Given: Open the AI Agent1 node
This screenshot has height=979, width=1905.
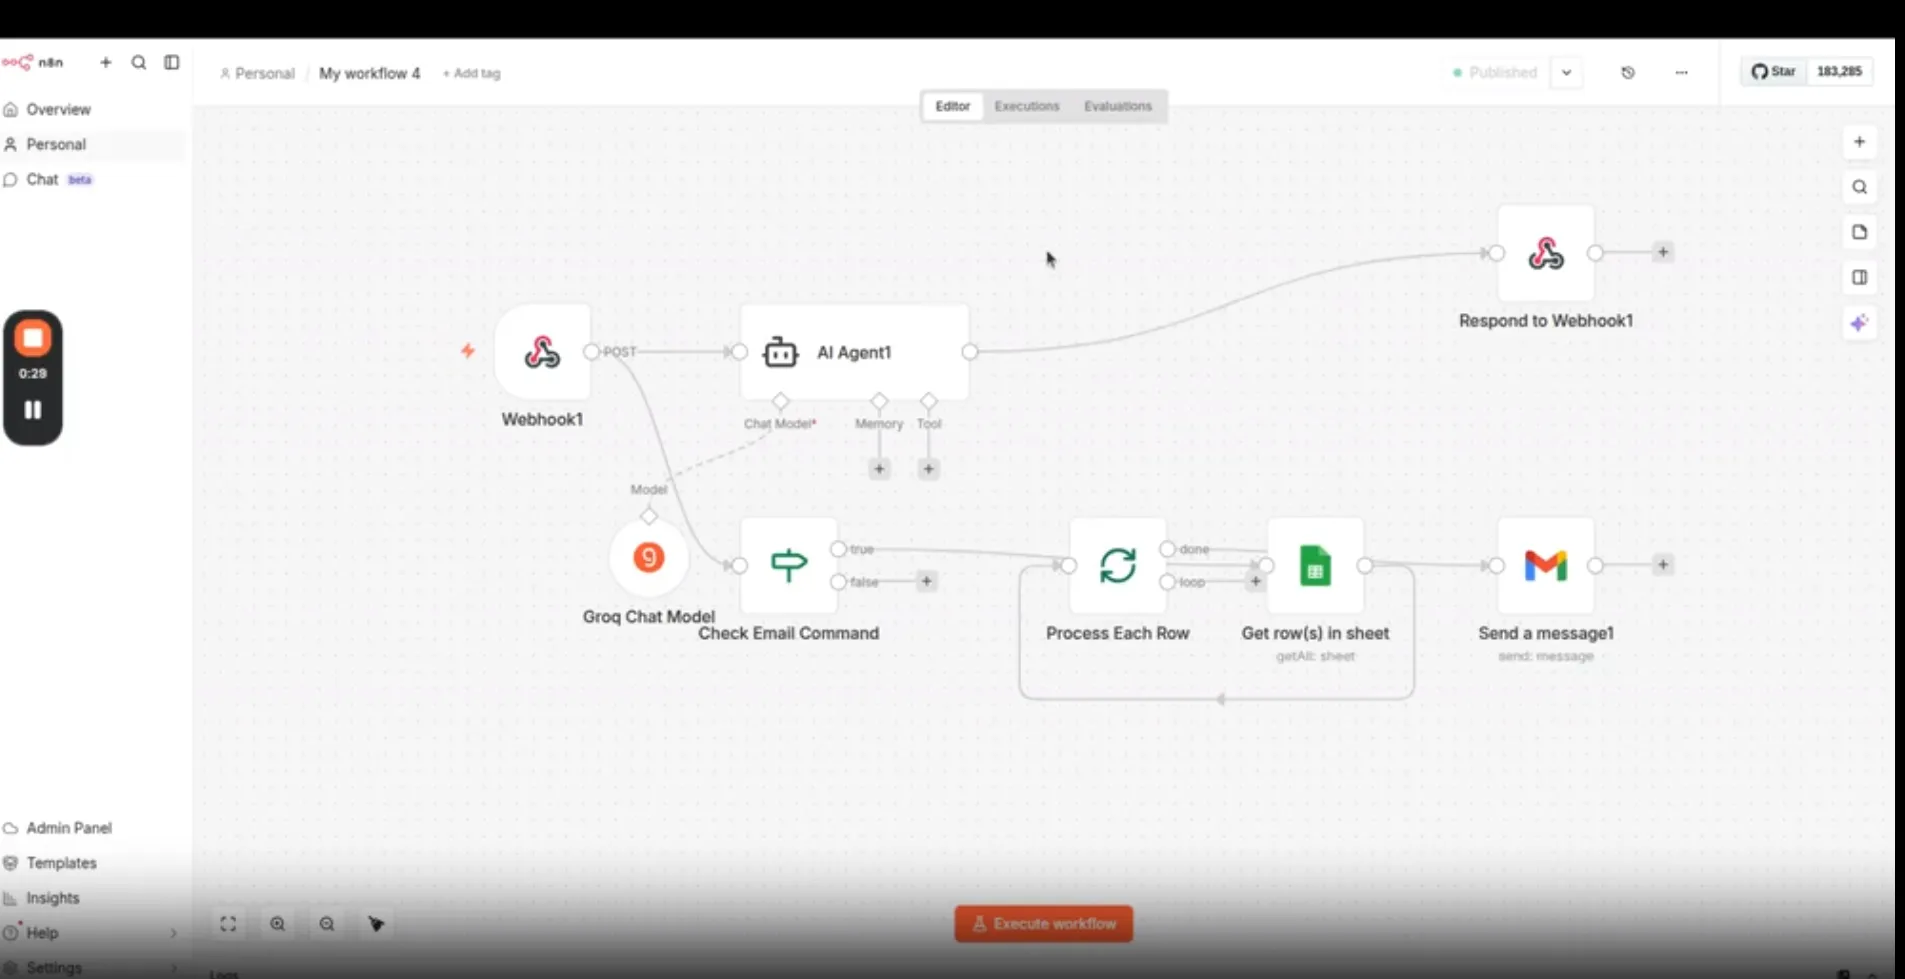Looking at the screenshot, I should coord(854,352).
